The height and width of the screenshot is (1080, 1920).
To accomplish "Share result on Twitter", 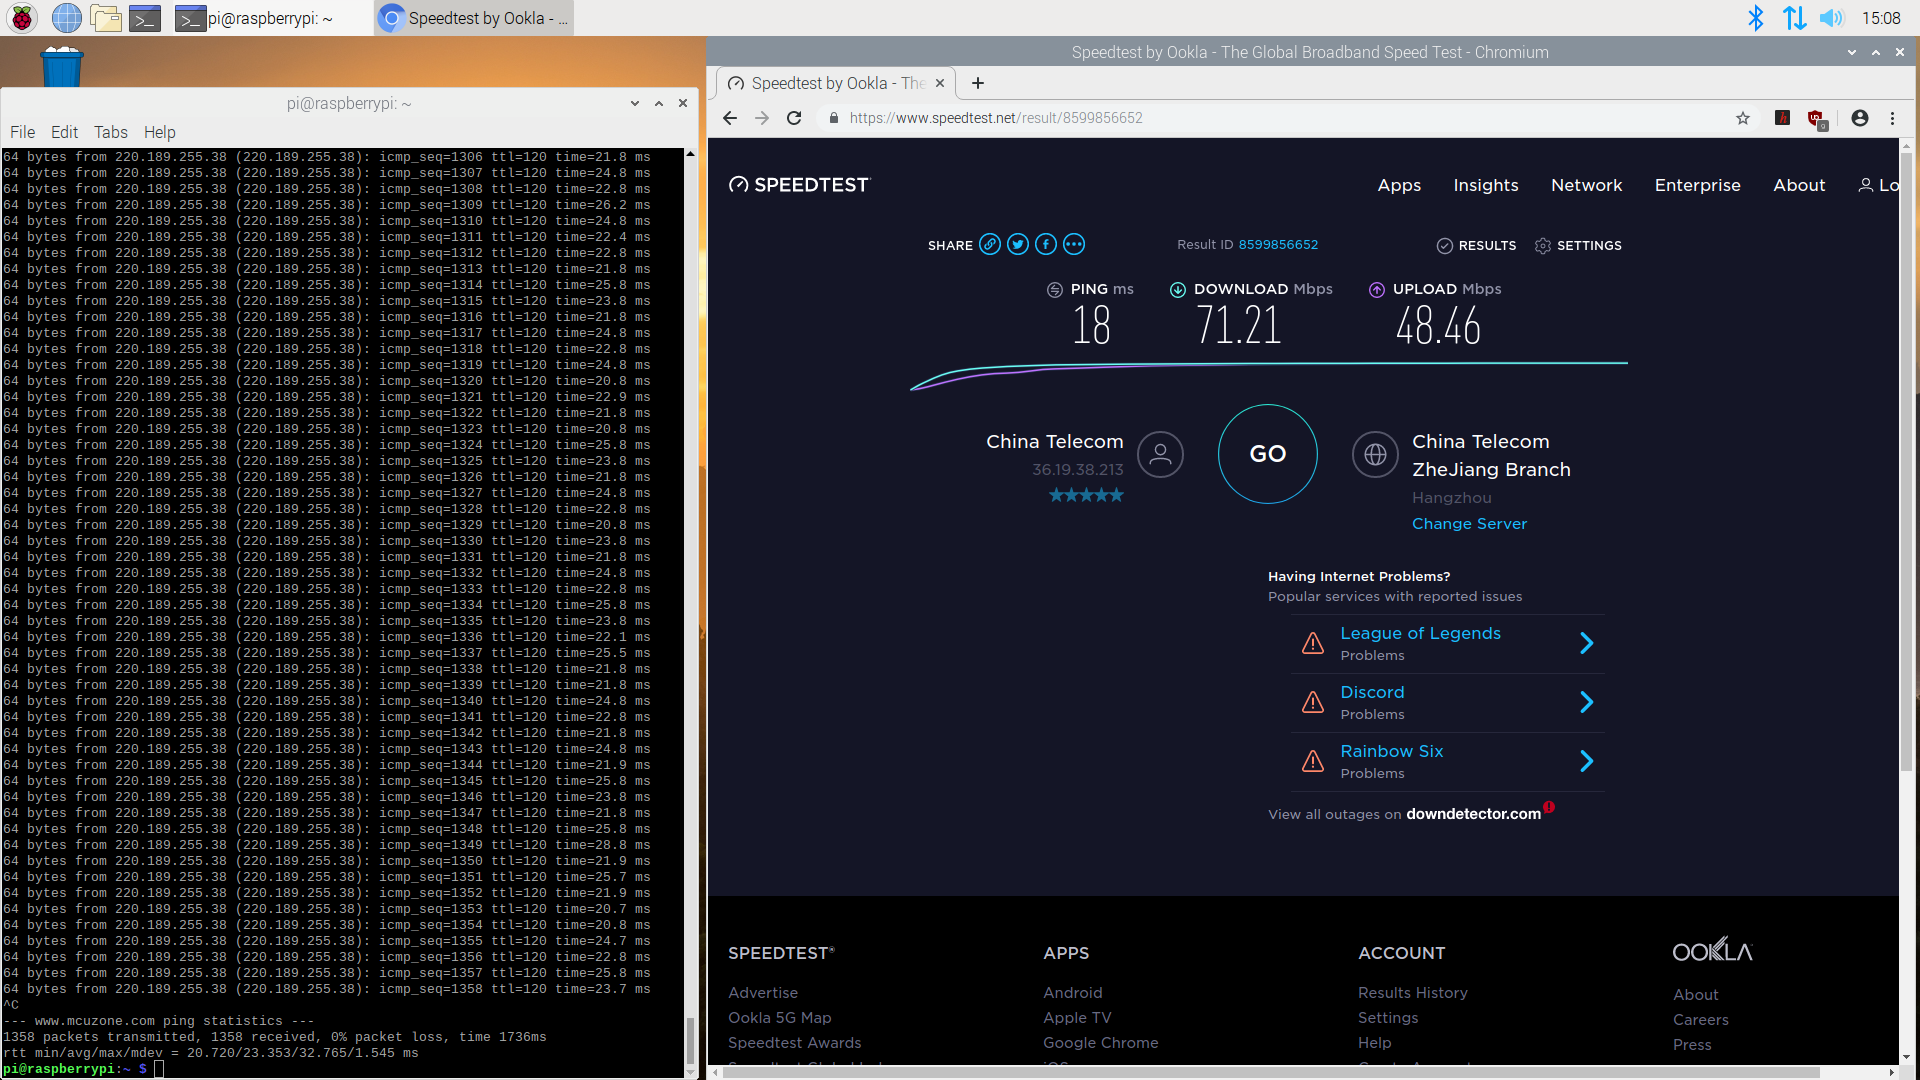I will coord(1018,244).
